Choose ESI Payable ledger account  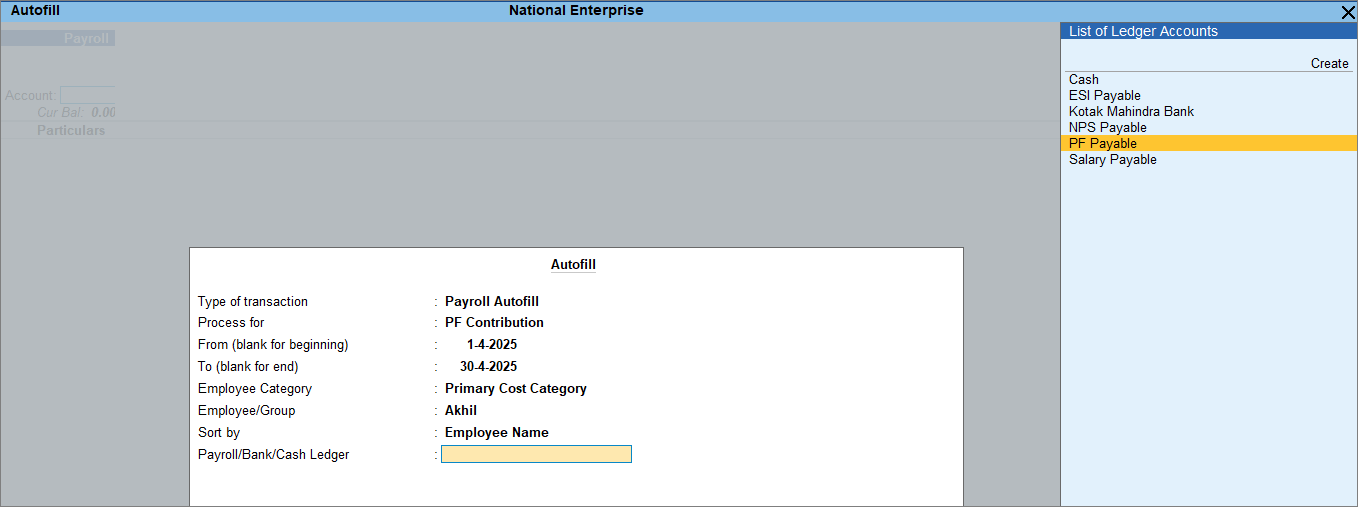pyautogui.click(x=1104, y=96)
